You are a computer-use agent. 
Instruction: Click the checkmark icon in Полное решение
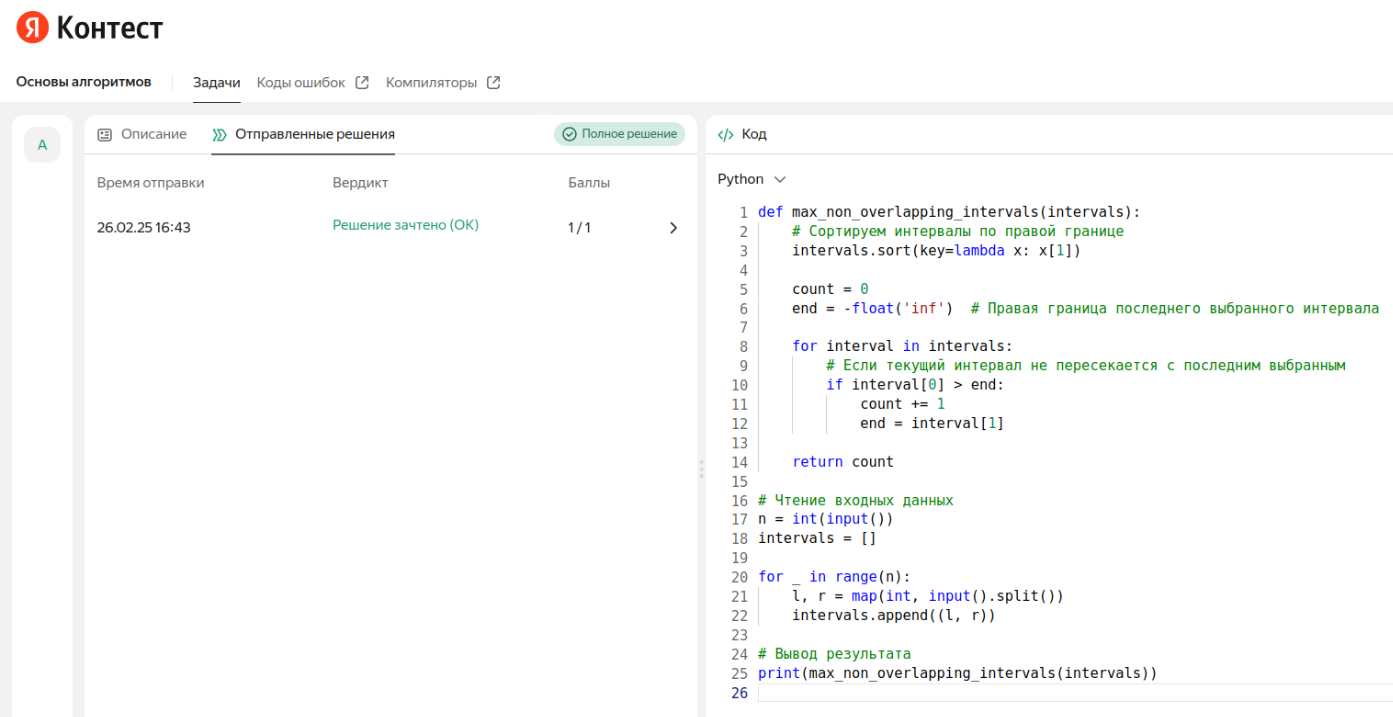click(x=570, y=134)
